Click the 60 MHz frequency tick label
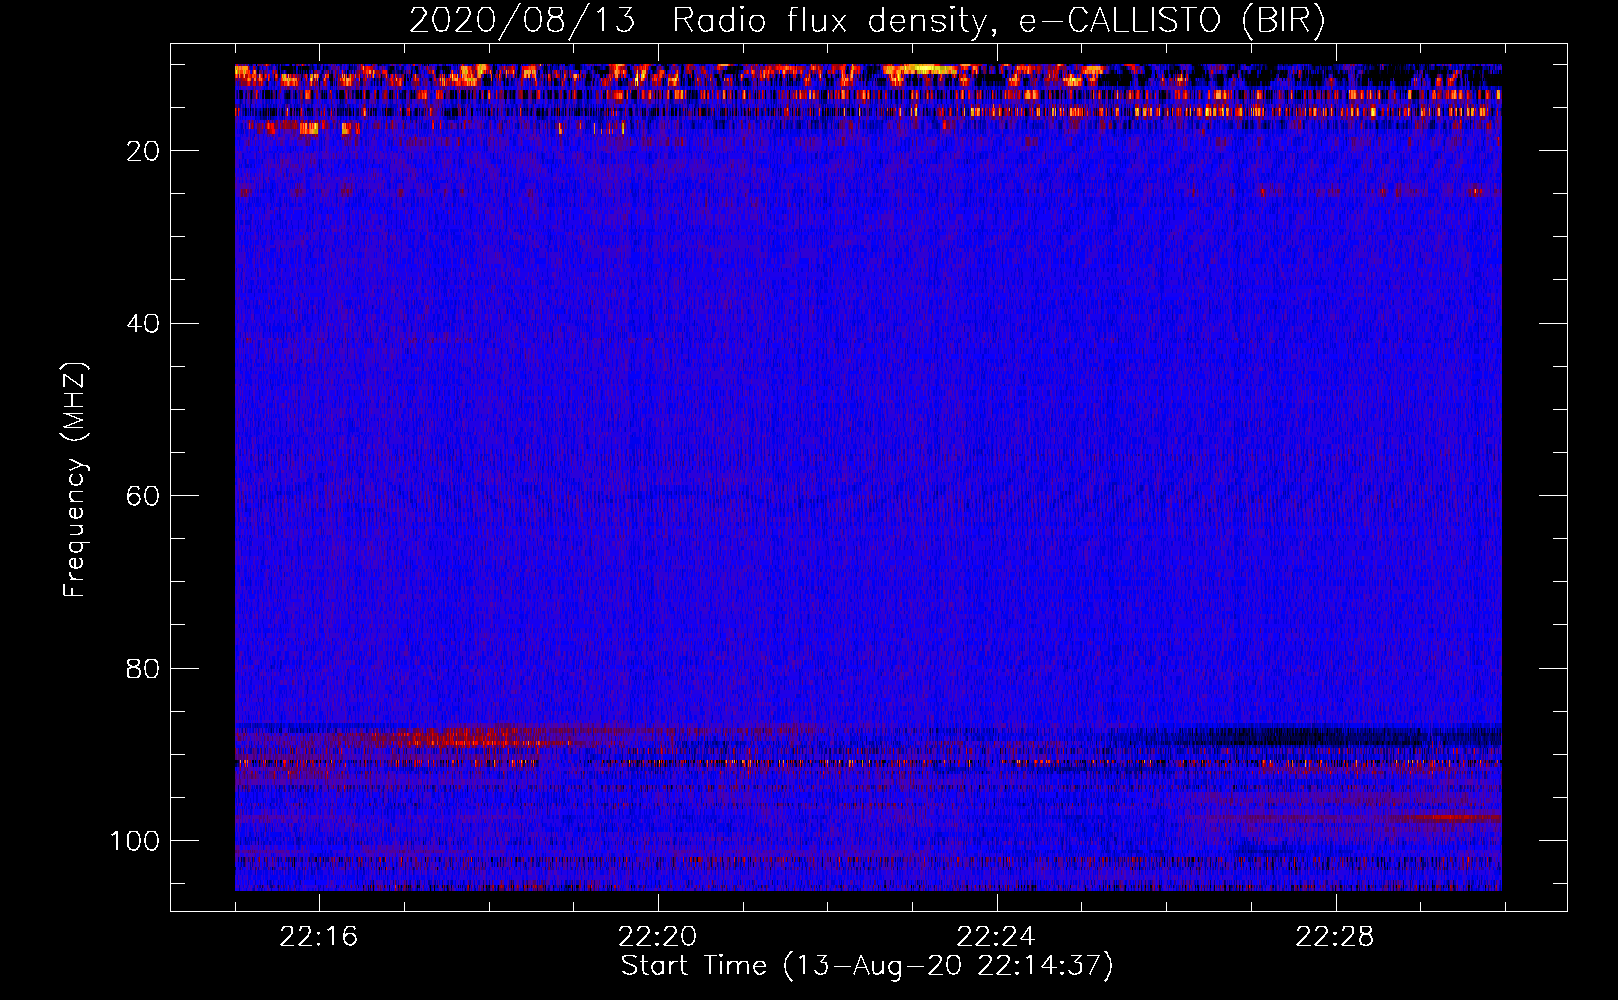 click(144, 496)
